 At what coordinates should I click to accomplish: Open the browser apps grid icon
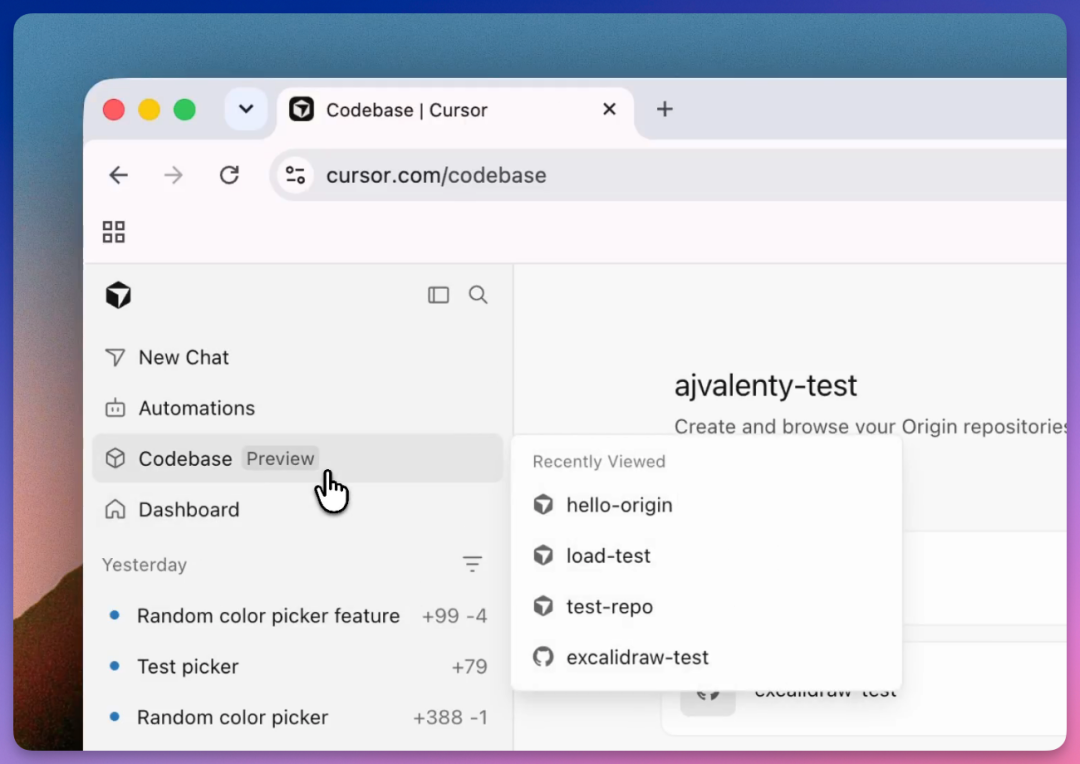(114, 231)
